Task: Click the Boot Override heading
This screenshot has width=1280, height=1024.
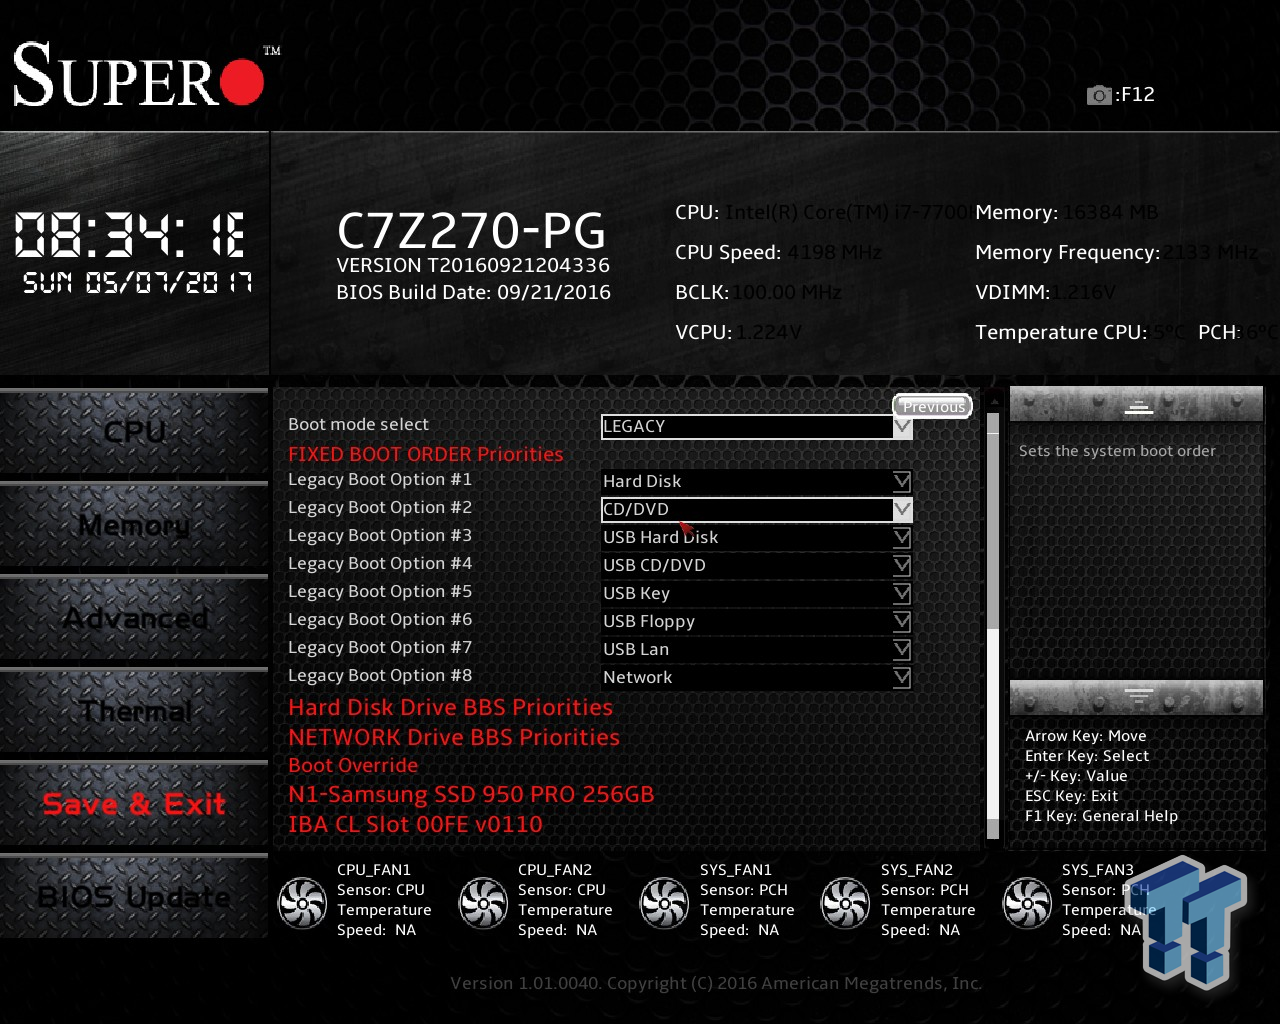Action: pyautogui.click(x=353, y=765)
